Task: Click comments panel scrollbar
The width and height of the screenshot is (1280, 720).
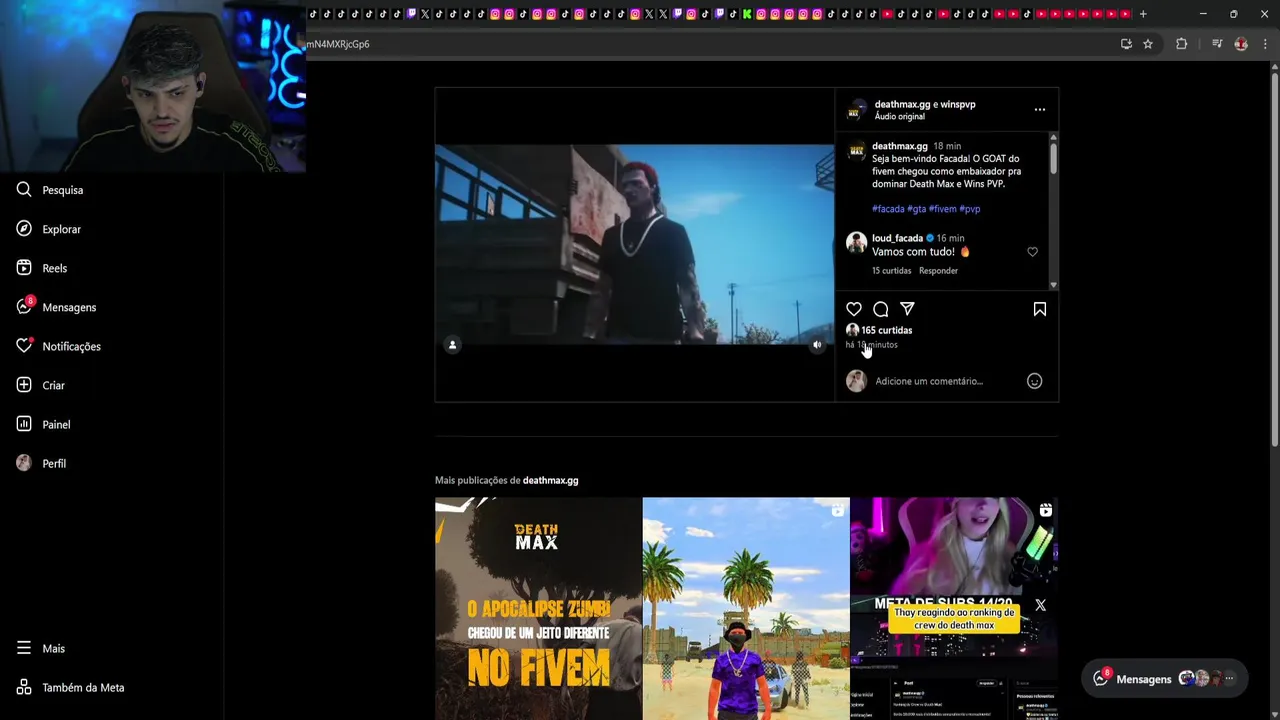Action: pyautogui.click(x=1053, y=160)
